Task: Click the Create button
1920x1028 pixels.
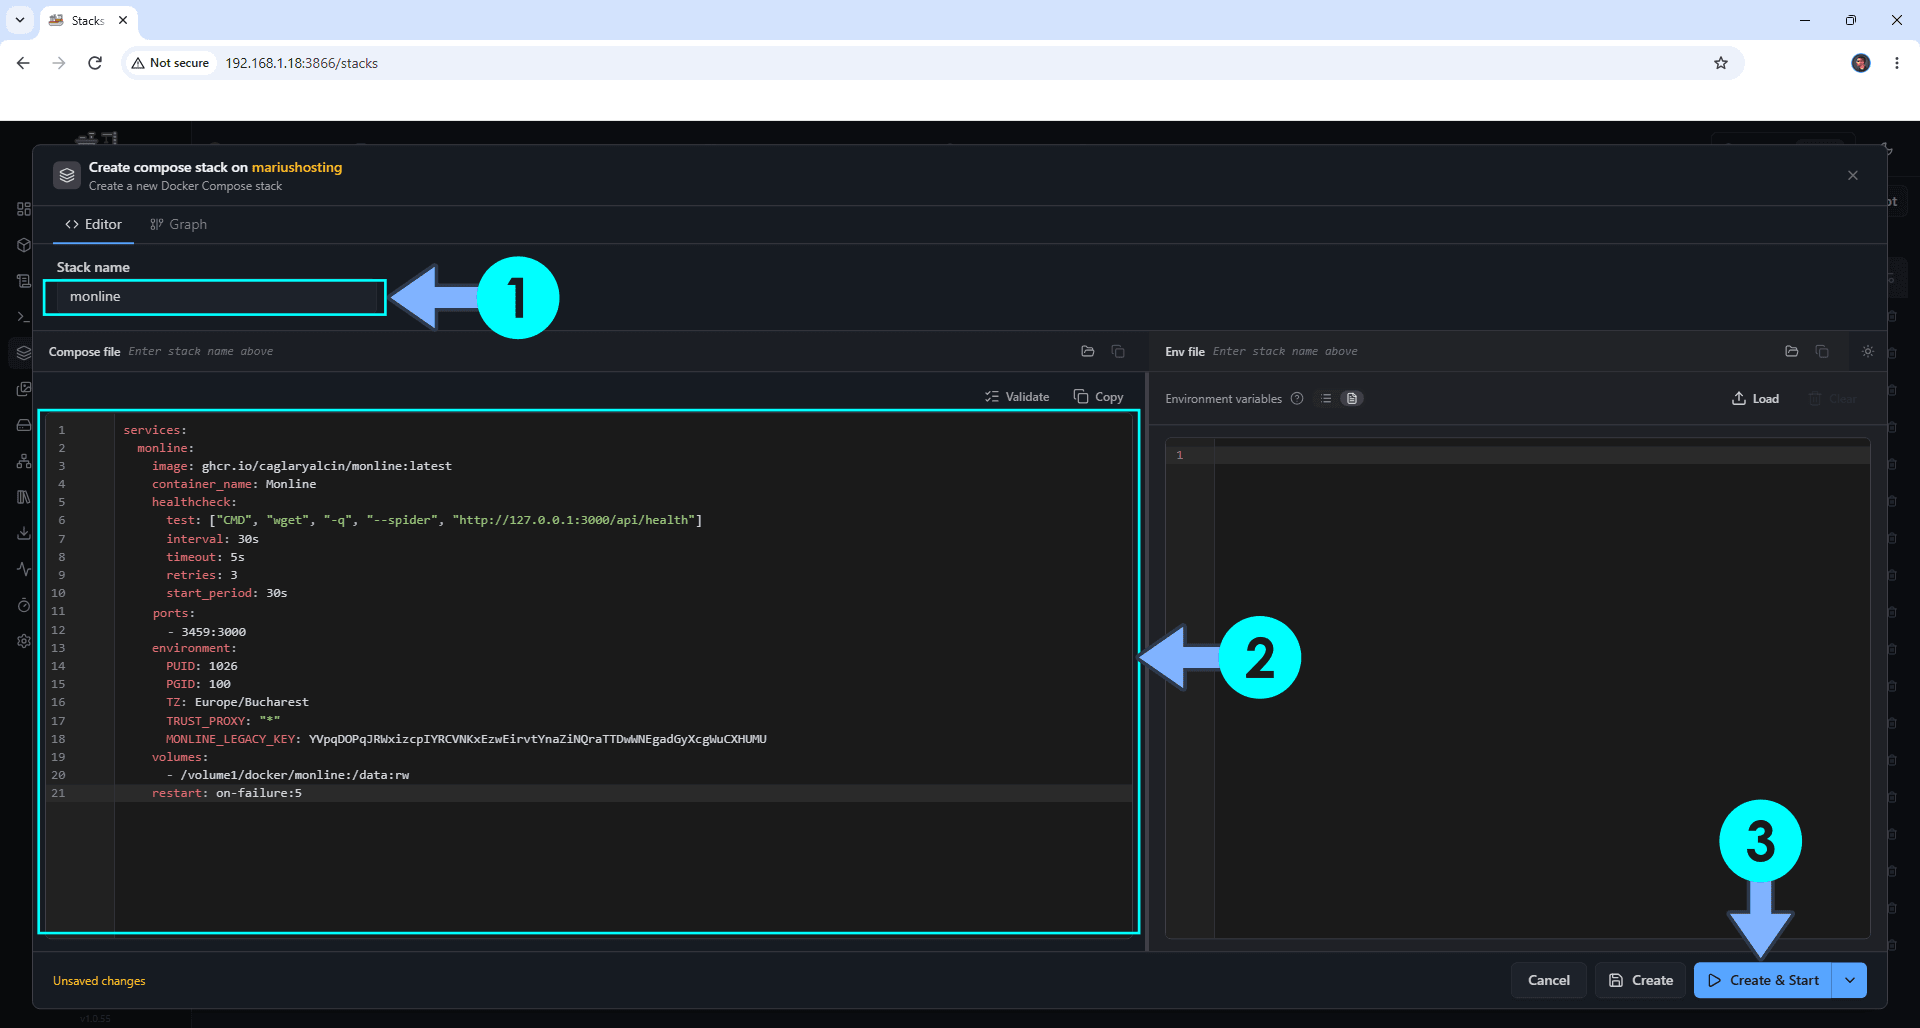Action: pyautogui.click(x=1641, y=980)
